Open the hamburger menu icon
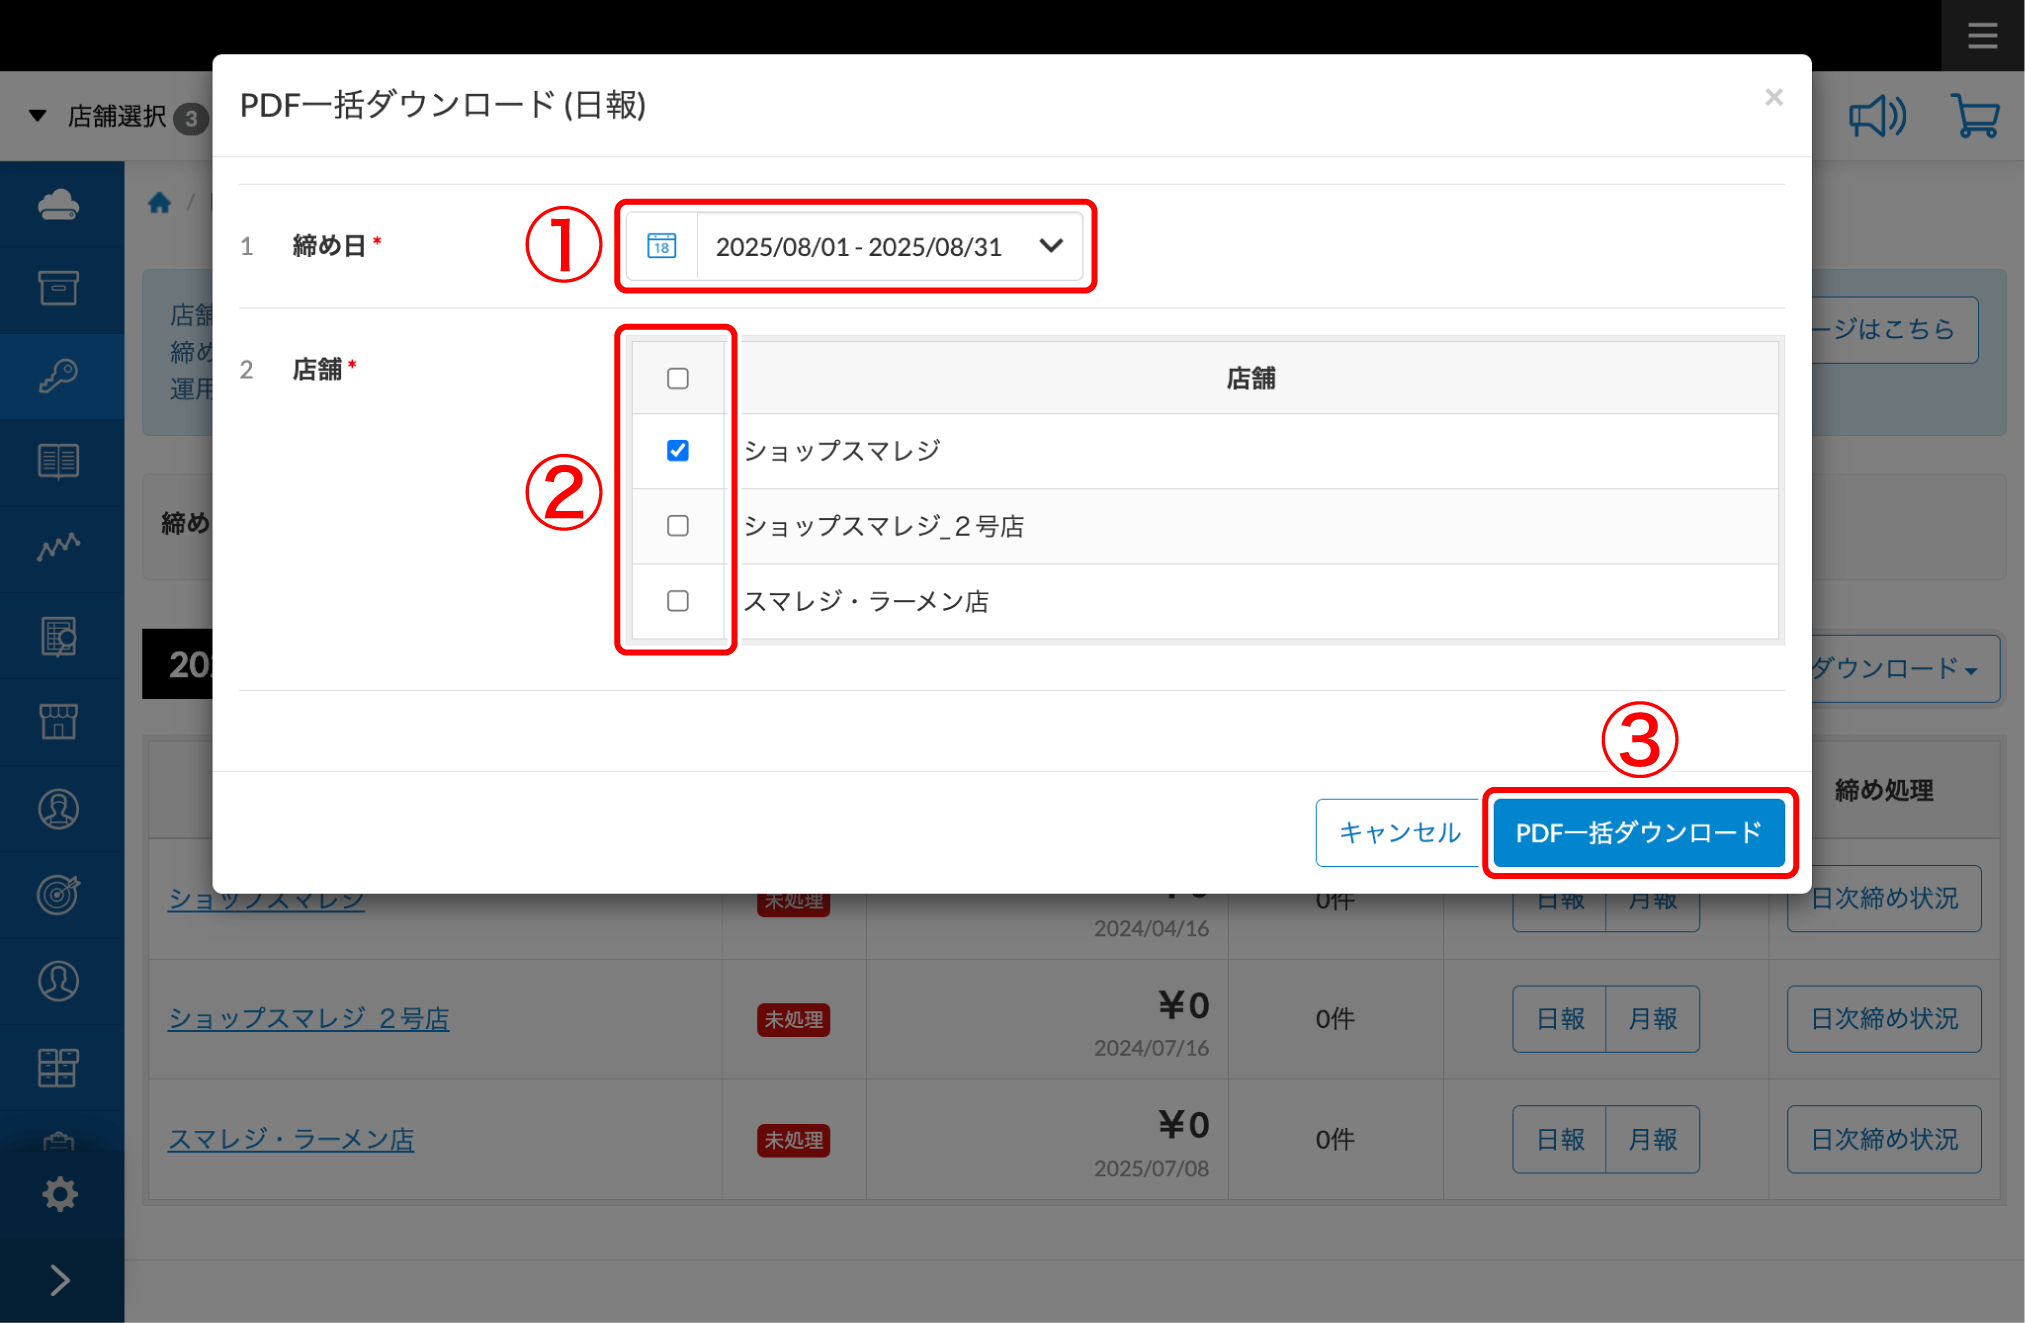Screen dimensions: 2025x1323 pyautogui.click(x=1982, y=36)
